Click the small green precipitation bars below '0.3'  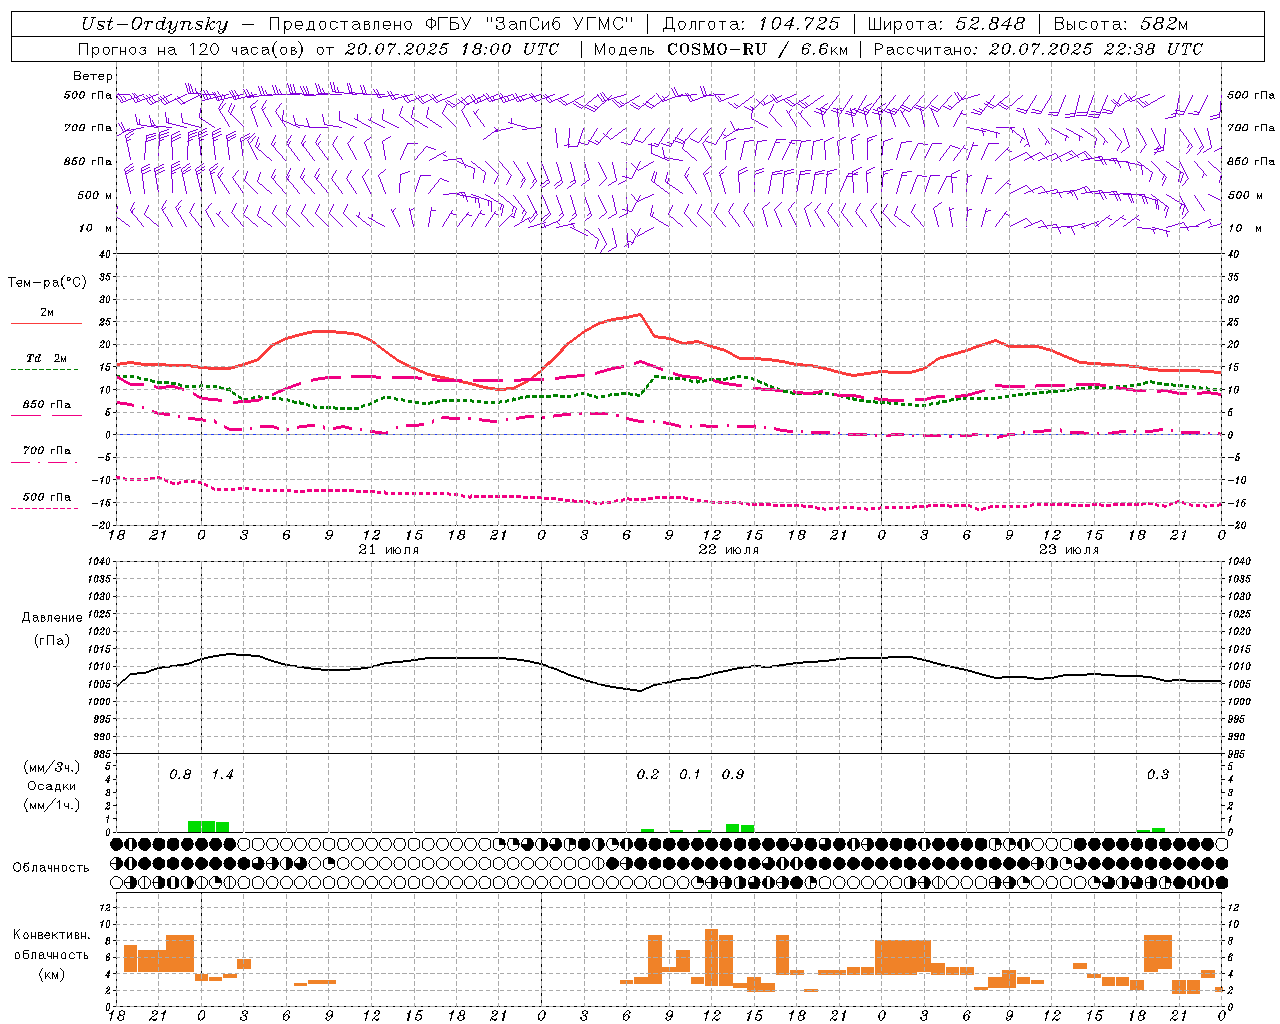point(1151,830)
